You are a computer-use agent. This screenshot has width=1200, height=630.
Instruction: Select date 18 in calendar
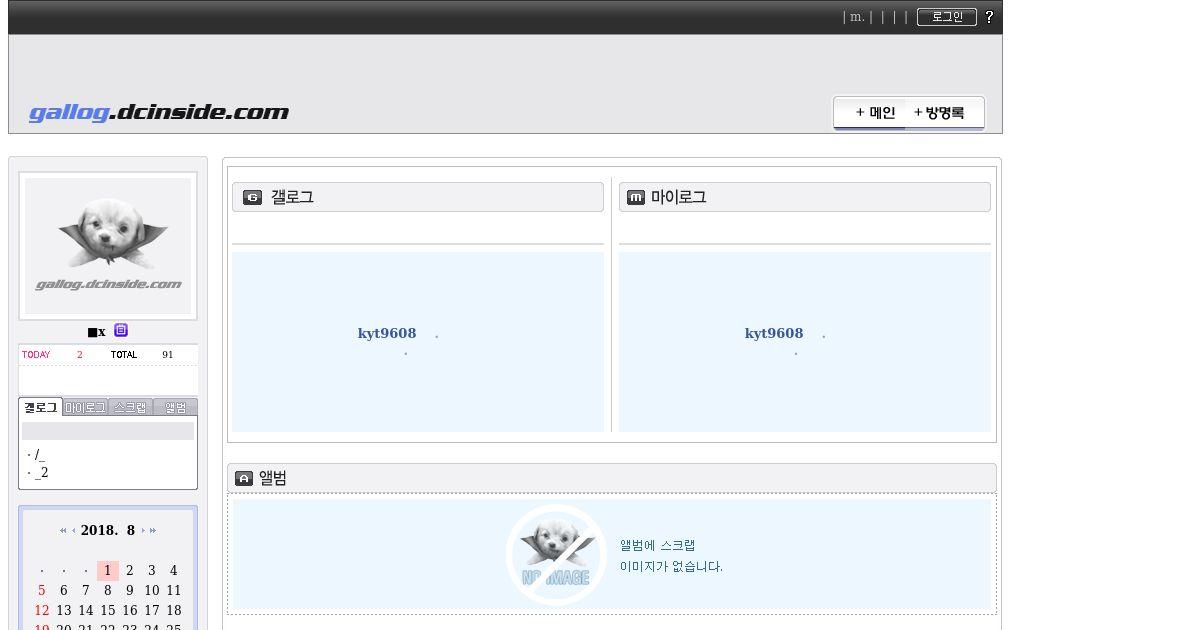tap(174, 611)
